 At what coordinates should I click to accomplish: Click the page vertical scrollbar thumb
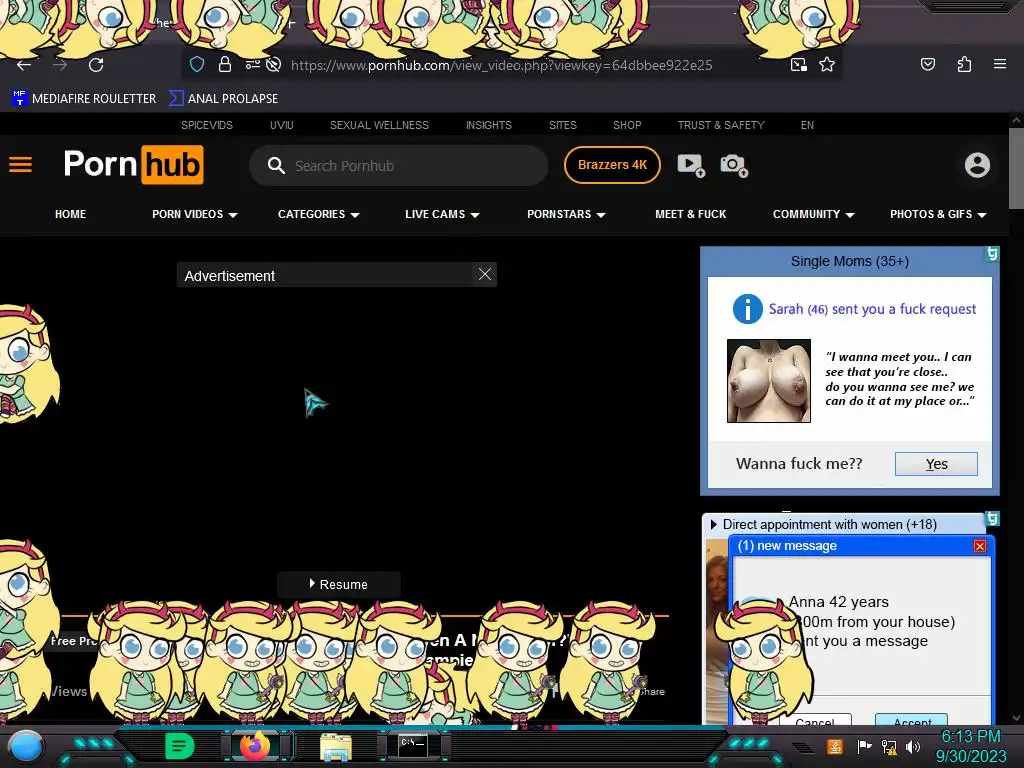coord(1016,168)
